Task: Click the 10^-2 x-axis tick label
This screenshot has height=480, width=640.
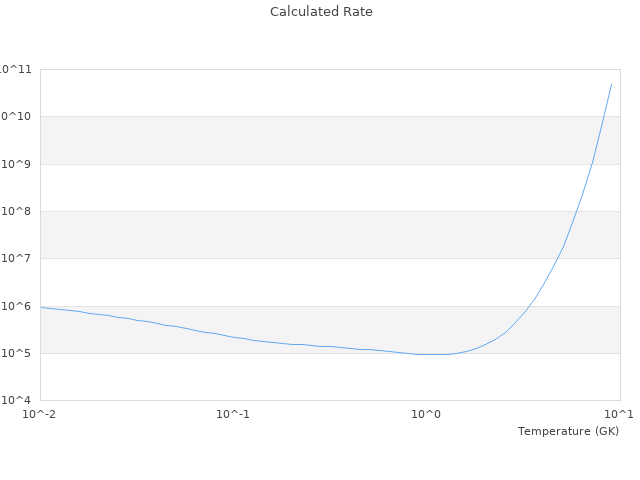Action: pos(40,414)
